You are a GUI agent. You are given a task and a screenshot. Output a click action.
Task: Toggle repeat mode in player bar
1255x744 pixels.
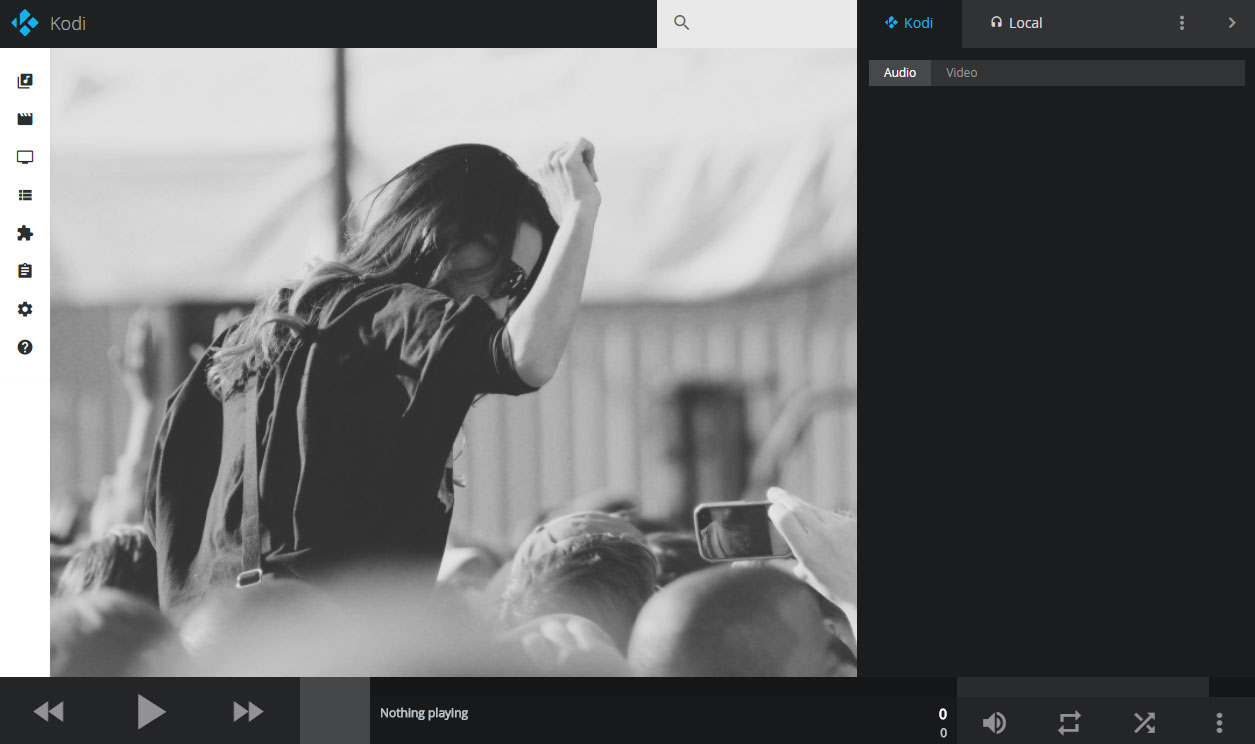1069,722
